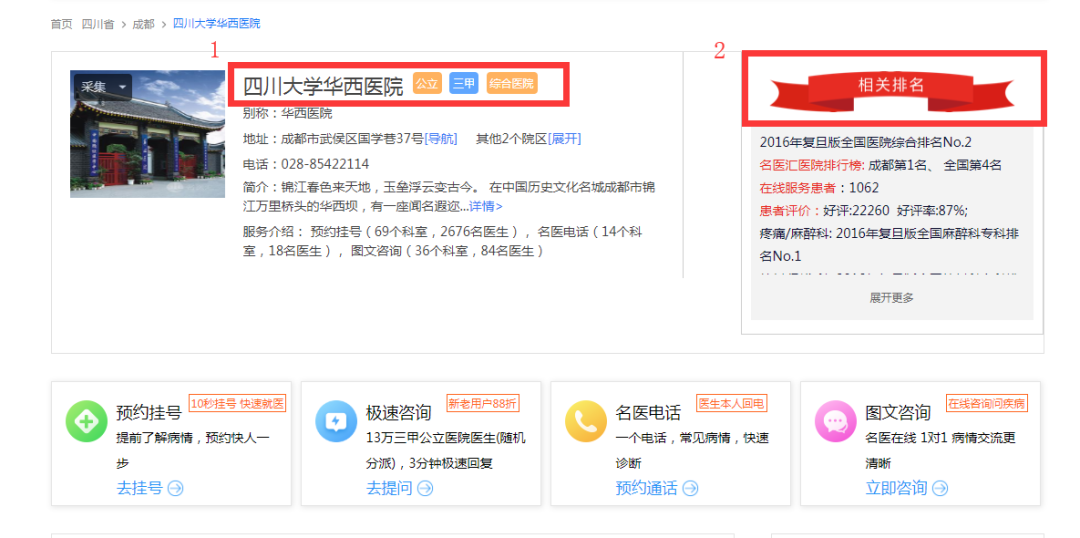The height and width of the screenshot is (538, 1080).
Task: Open the 详情> link in introduction
Action: click(486, 206)
